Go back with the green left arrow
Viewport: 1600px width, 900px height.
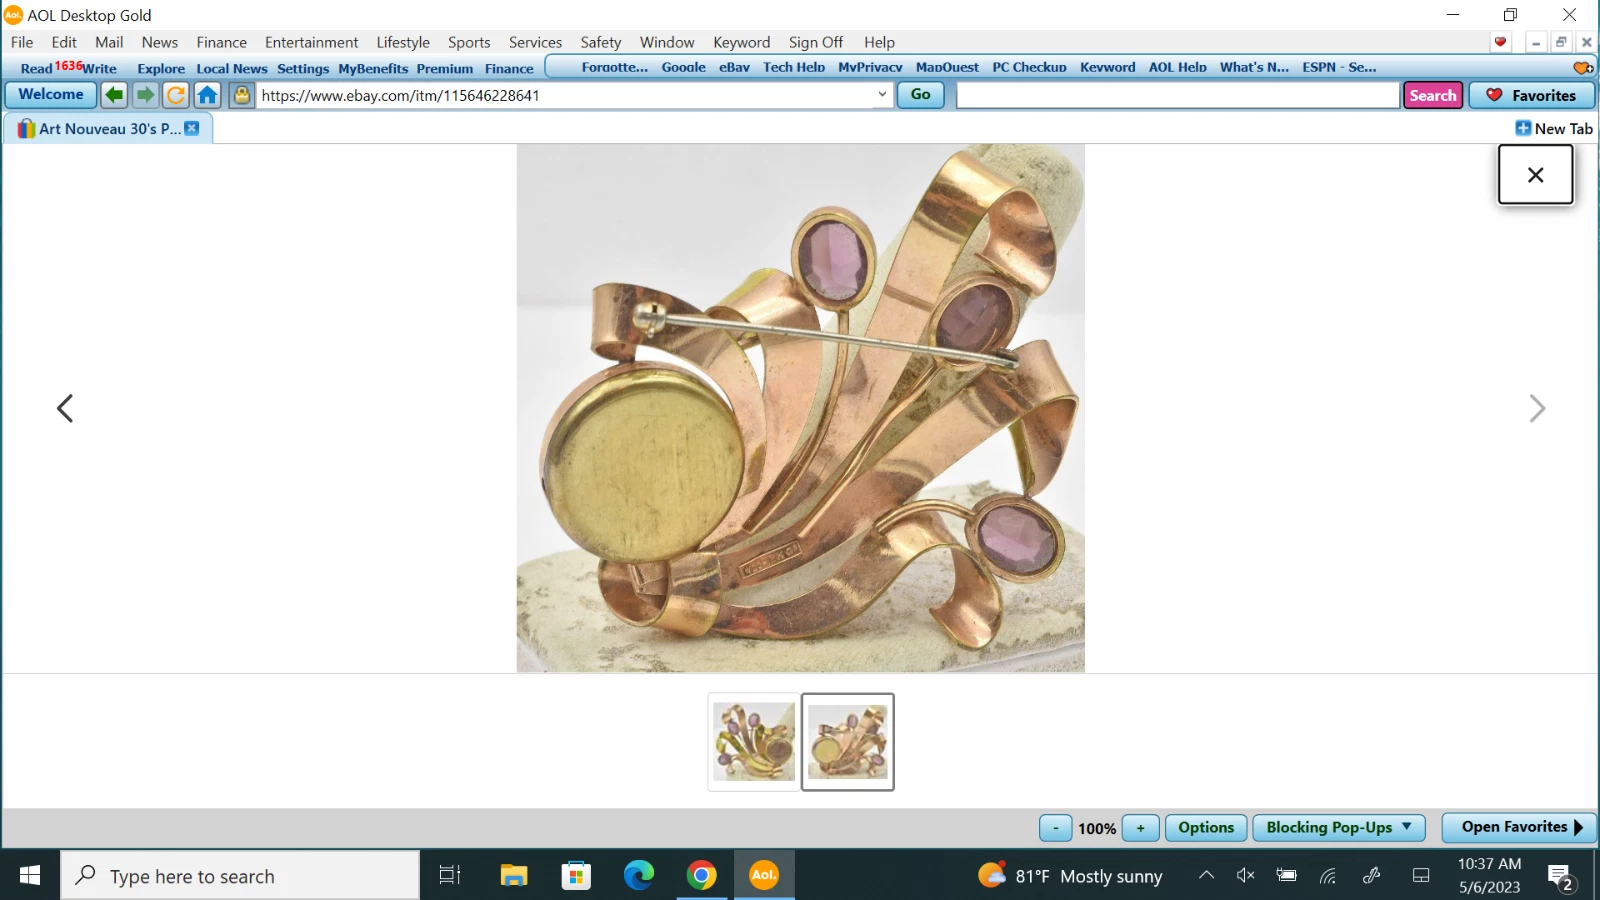pyautogui.click(x=114, y=95)
